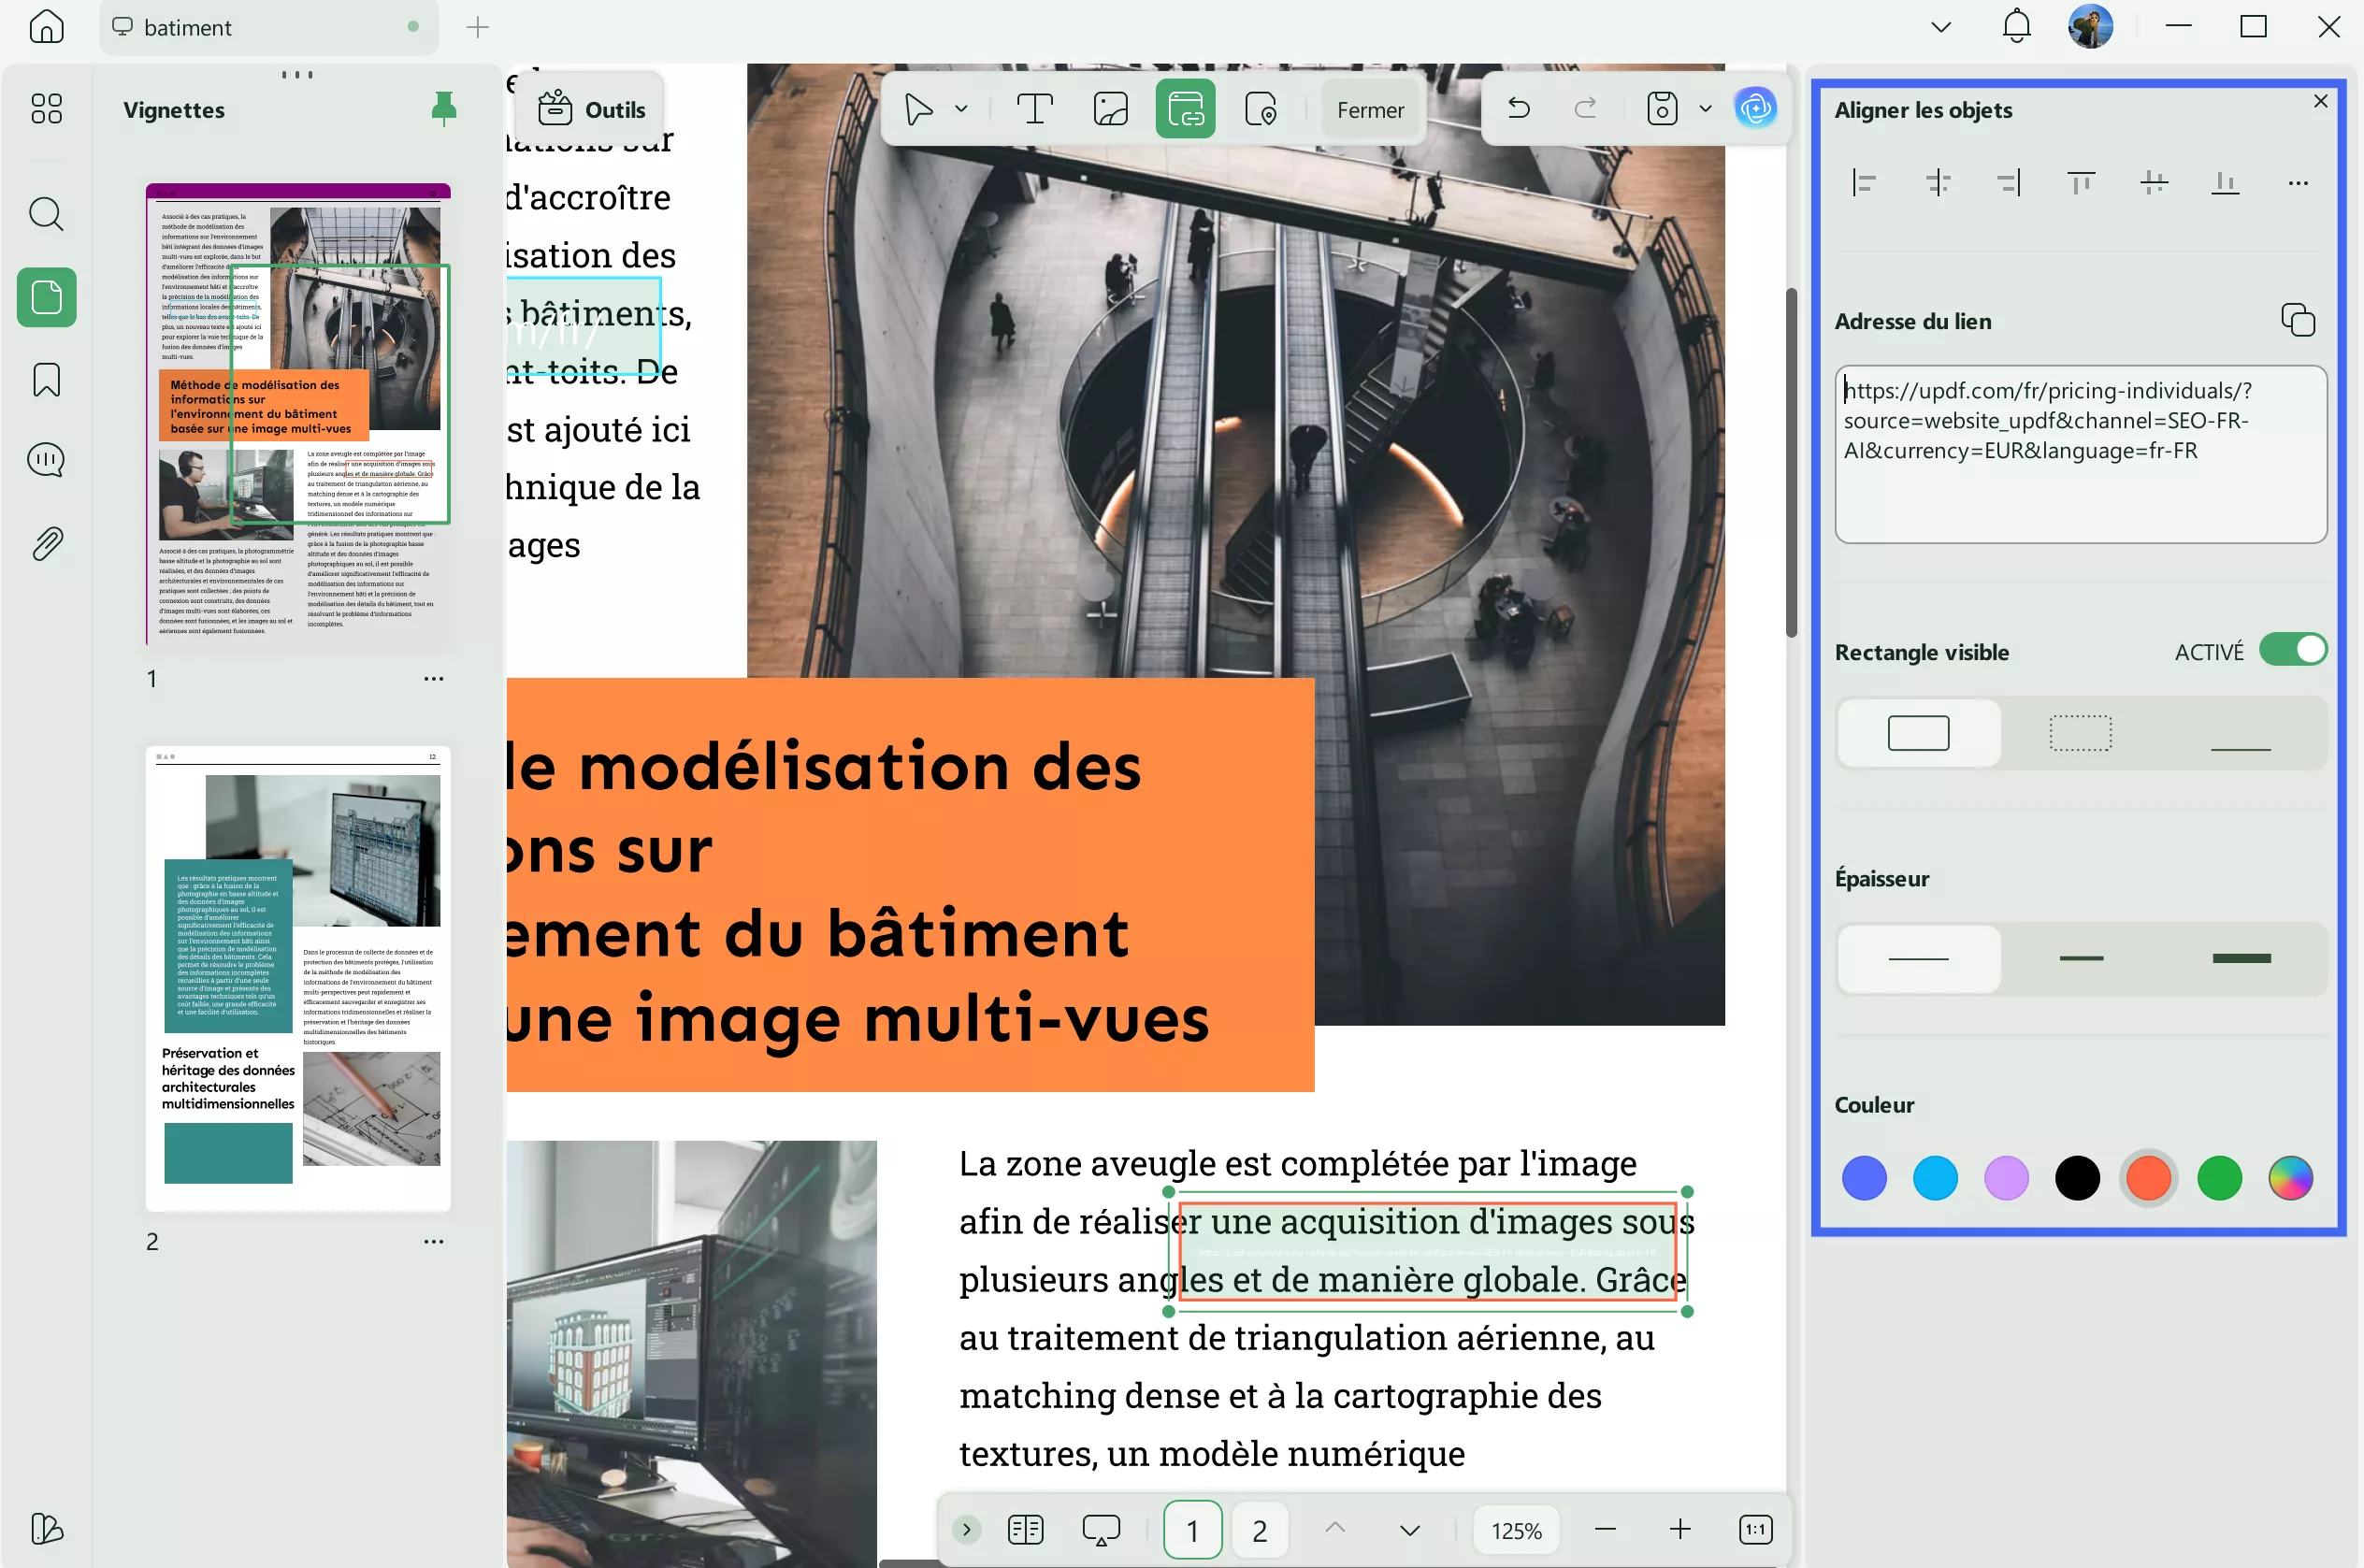Screen dimensions: 2364x1568
Task: Open the Outils menu
Action: click(592, 108)
